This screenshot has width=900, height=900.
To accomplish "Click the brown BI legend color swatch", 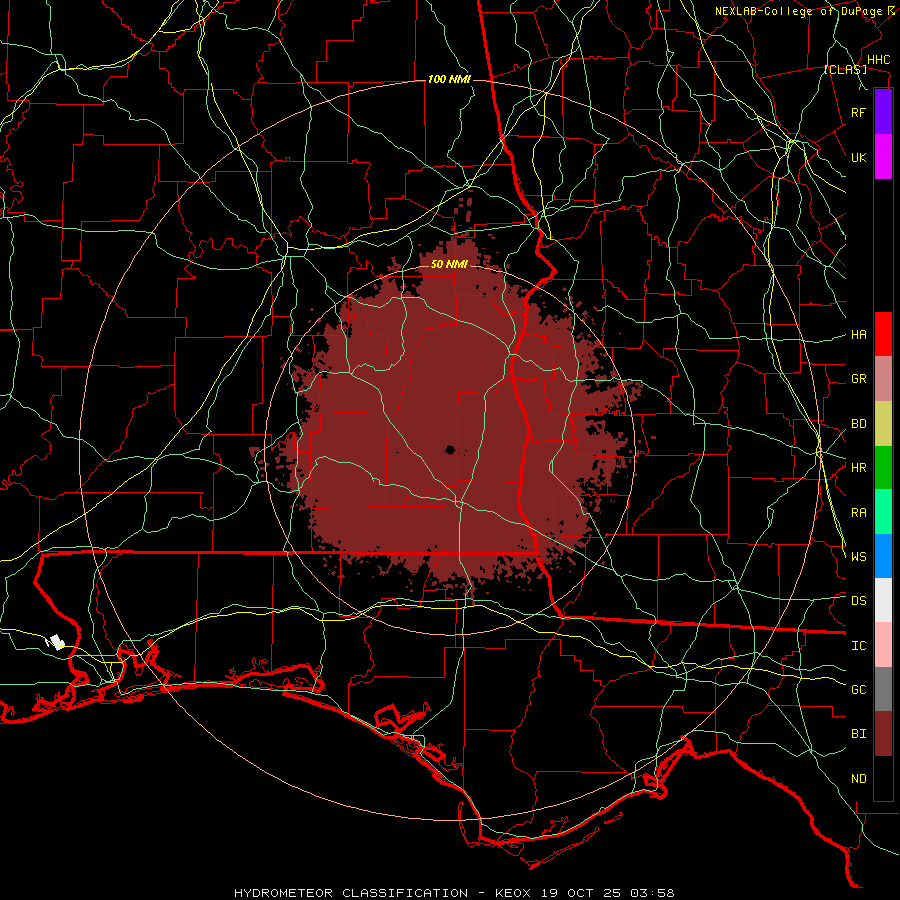I will [883, 734].
